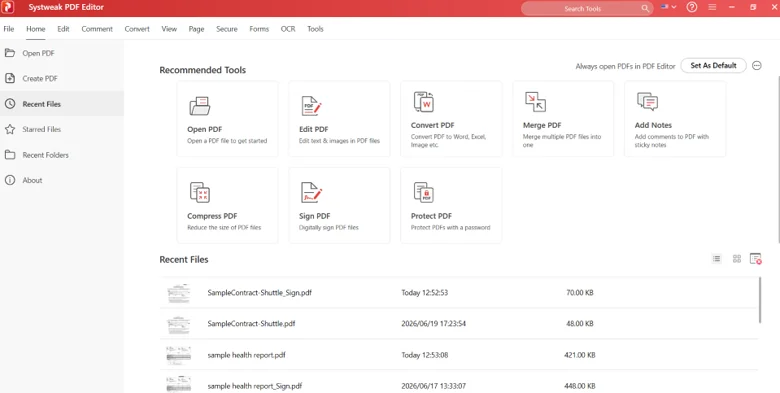Open the OCR tab
The image size is (780, 393).
[x=288, y=29]
